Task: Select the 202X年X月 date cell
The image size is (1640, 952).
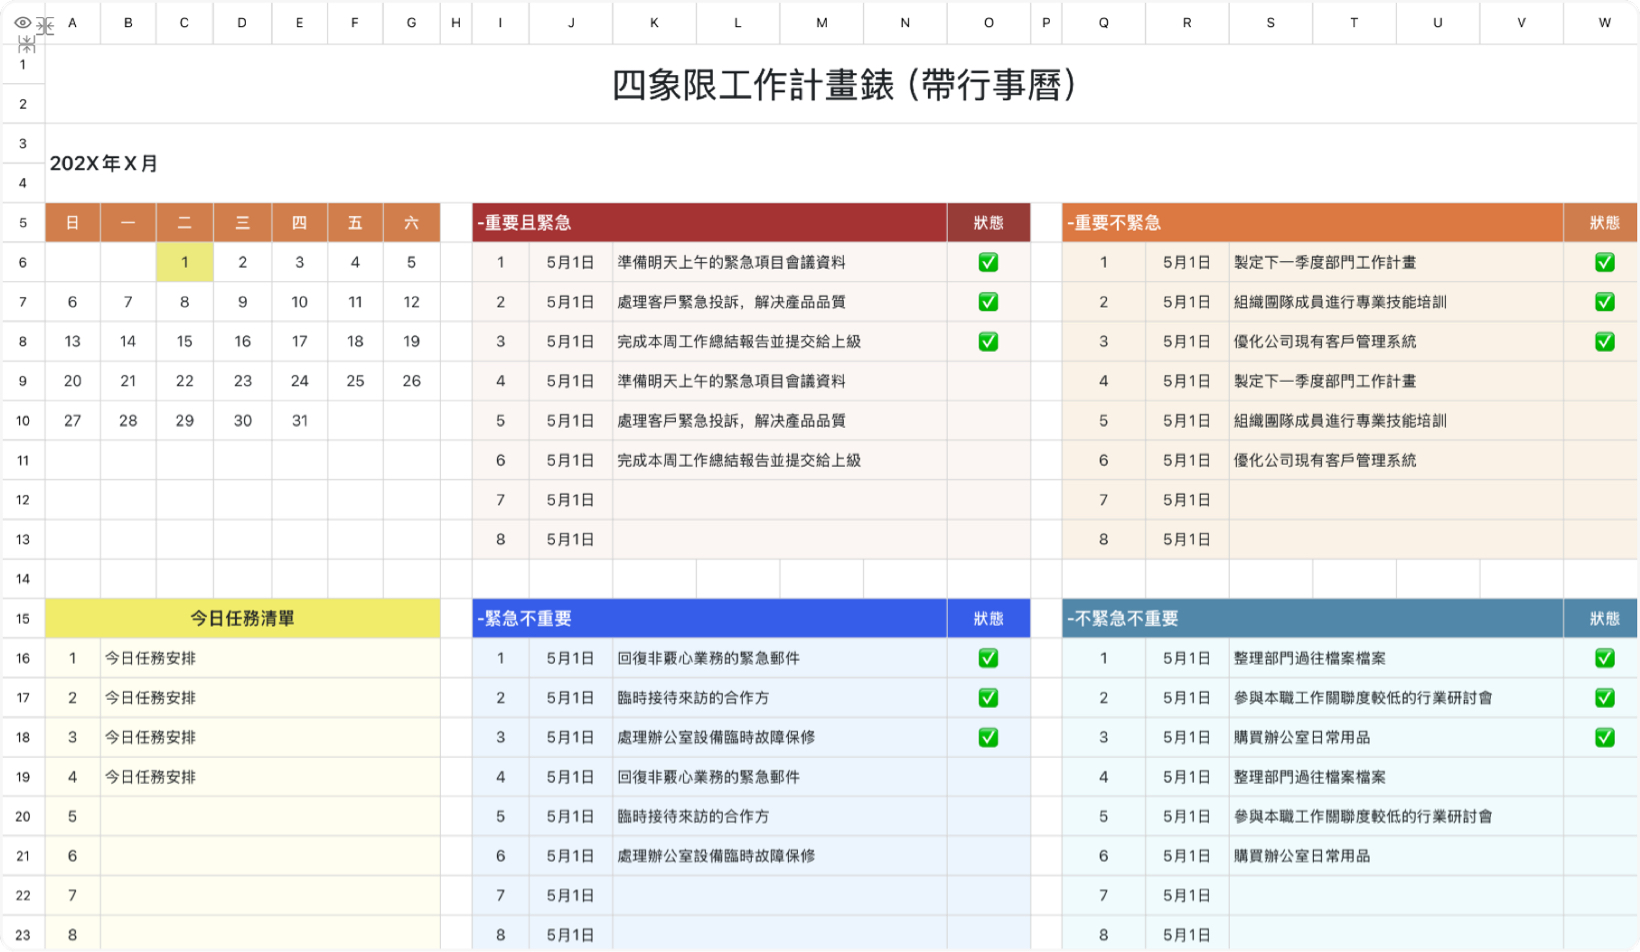Action: (104, 163)
